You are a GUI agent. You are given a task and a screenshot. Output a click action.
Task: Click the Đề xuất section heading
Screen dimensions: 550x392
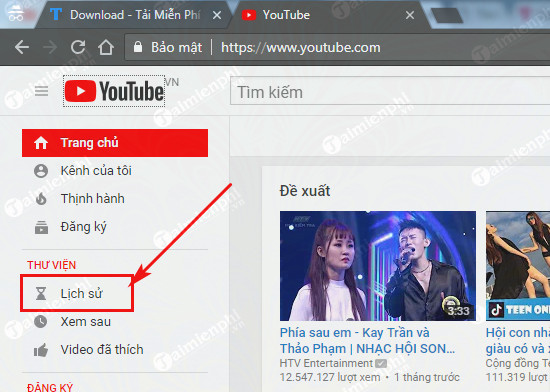coord(305,191)
